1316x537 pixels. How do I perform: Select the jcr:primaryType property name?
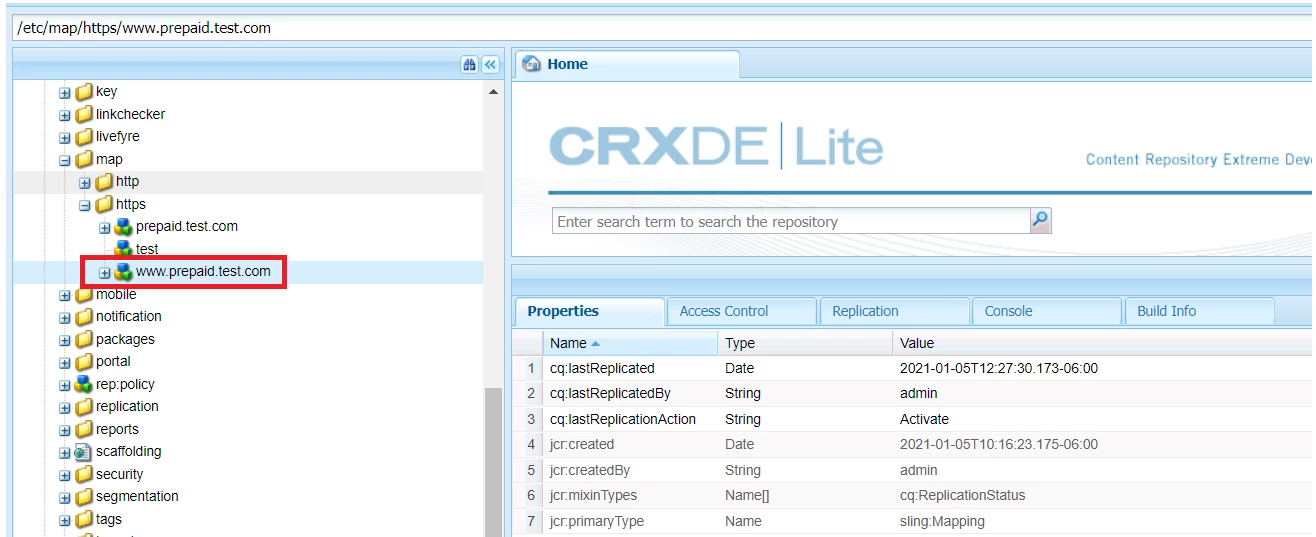pos(597,521)
